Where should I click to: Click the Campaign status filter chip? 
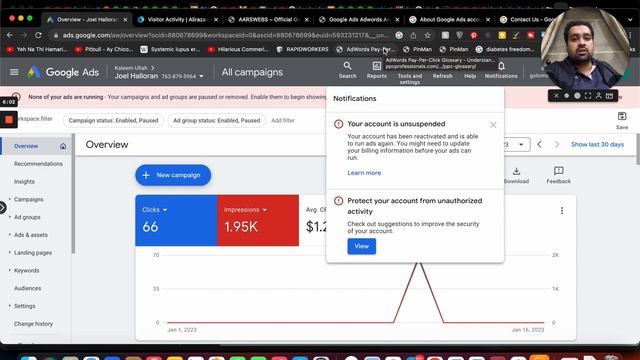click(113, 120)
